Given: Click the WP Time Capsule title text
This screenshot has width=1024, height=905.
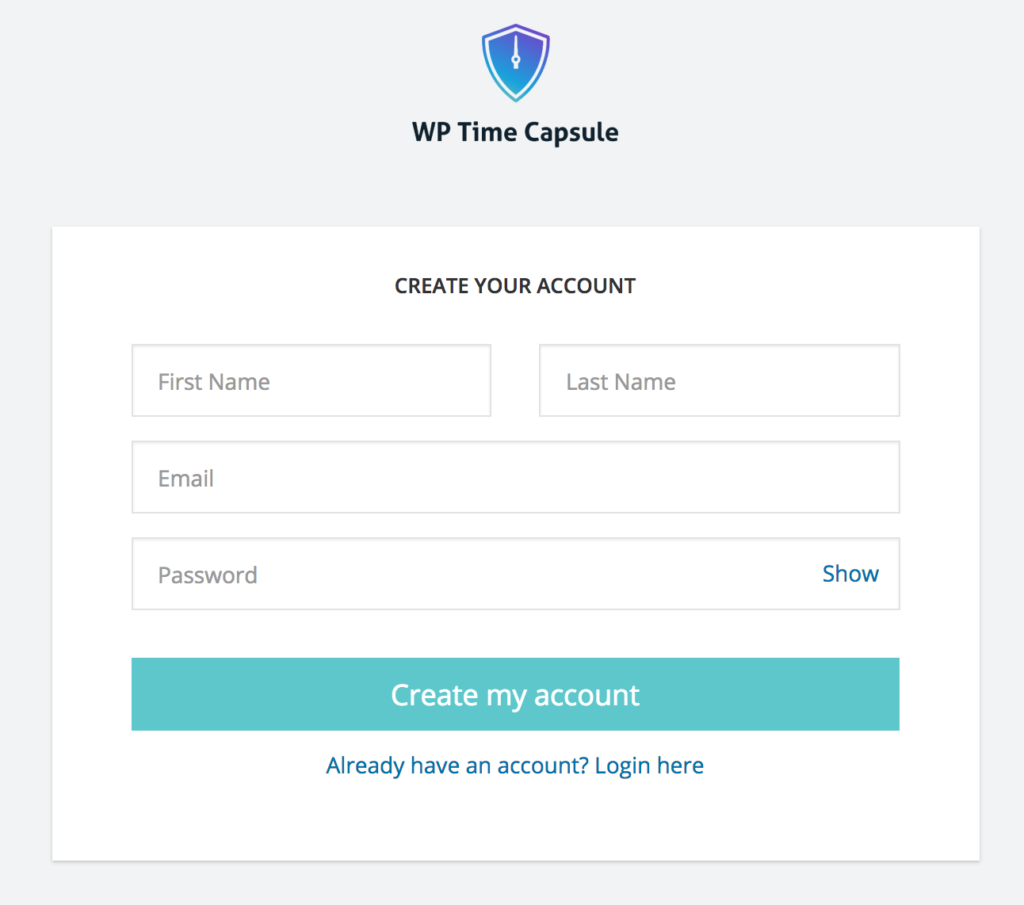Looking at the screenshot, I should [515, 132].
